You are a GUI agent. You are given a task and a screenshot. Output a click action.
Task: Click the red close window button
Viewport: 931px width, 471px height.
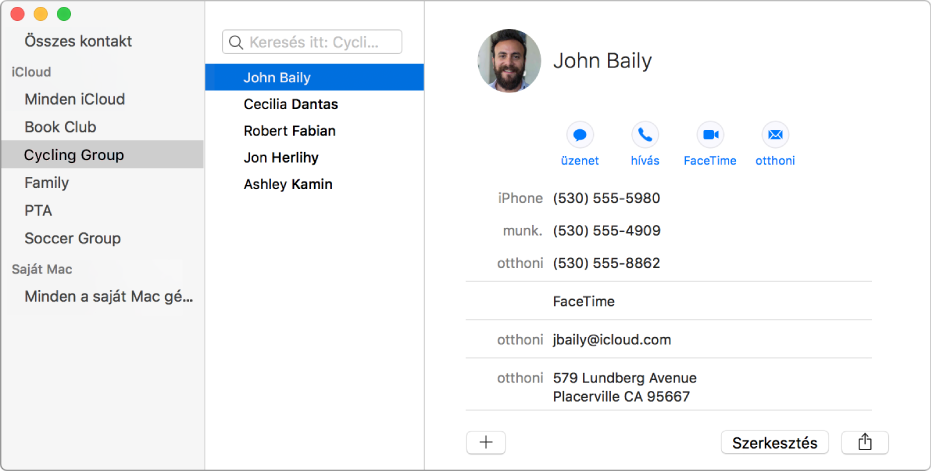17,14
